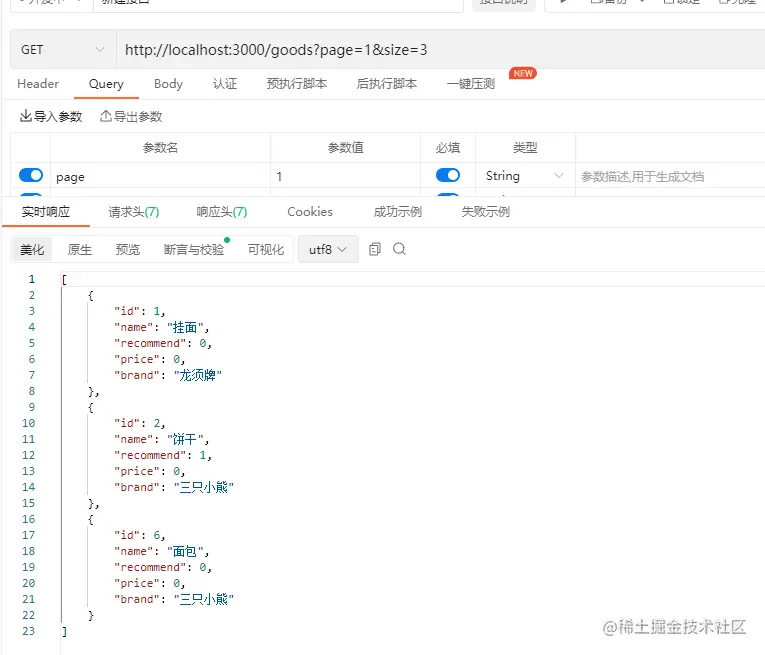Open the Cookies tab
This screenshot has height=655, width=765.
tap(310, 212)
